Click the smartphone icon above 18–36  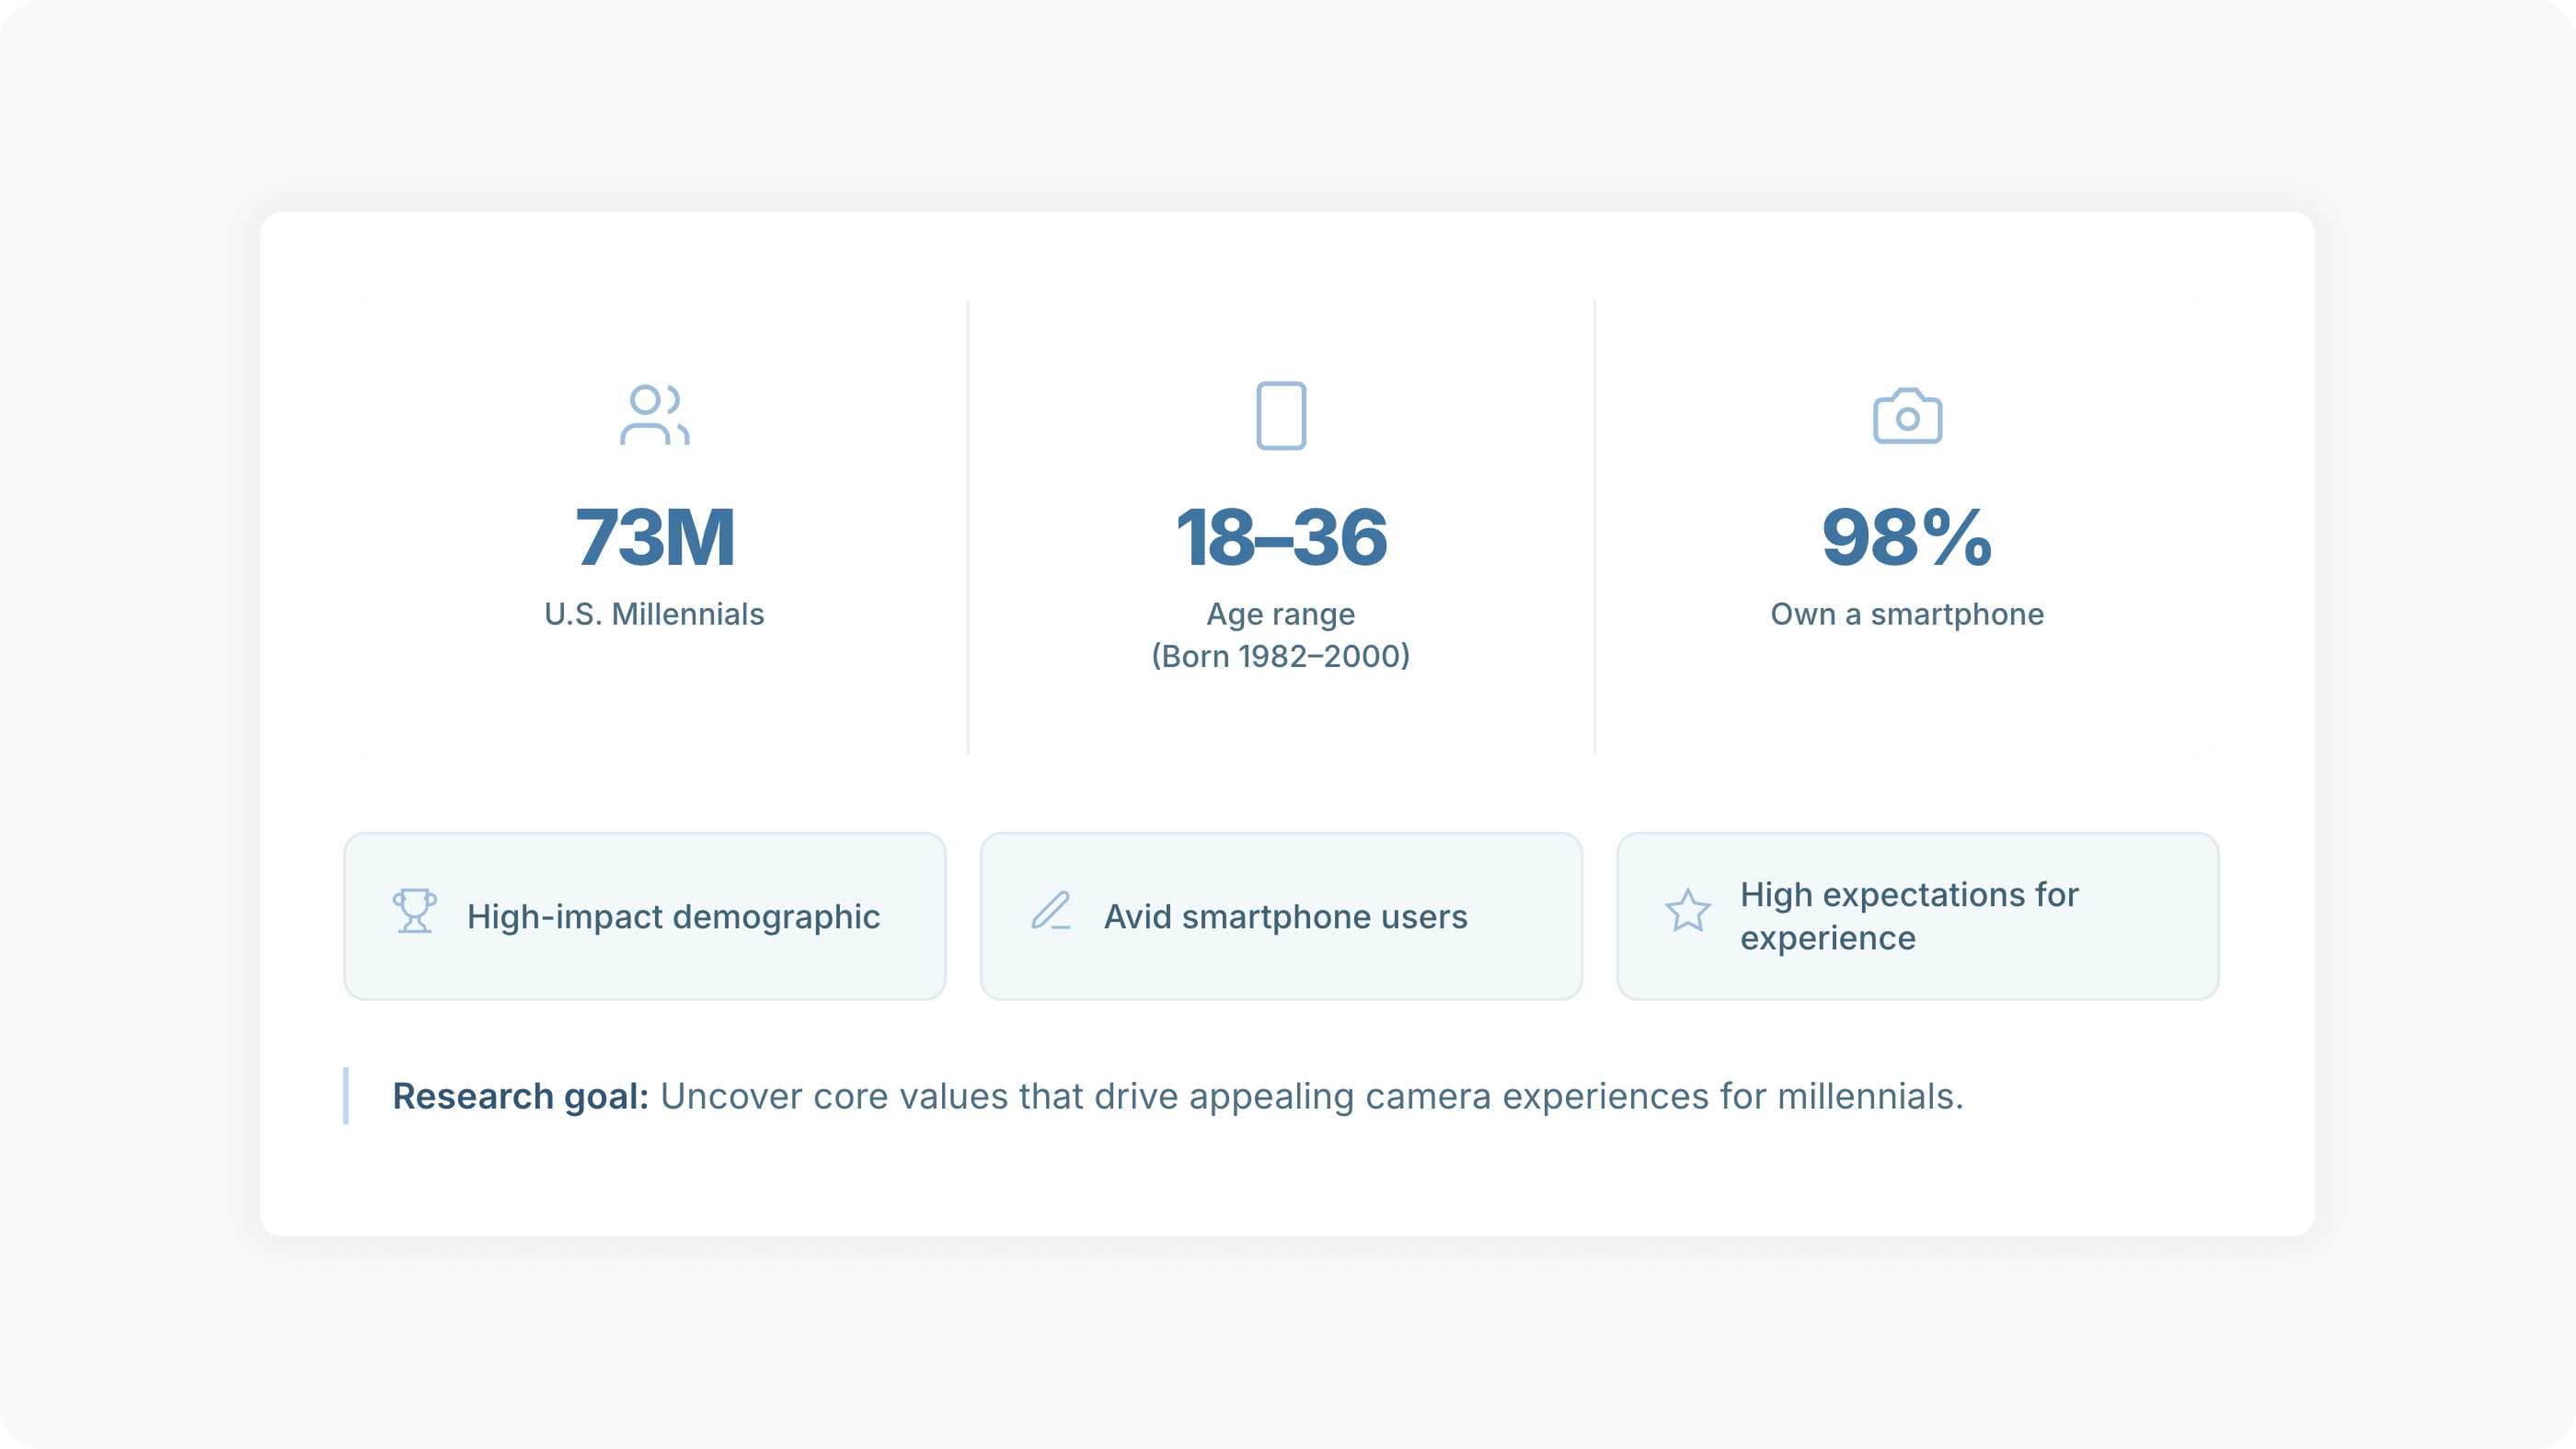coord(1281,415)
